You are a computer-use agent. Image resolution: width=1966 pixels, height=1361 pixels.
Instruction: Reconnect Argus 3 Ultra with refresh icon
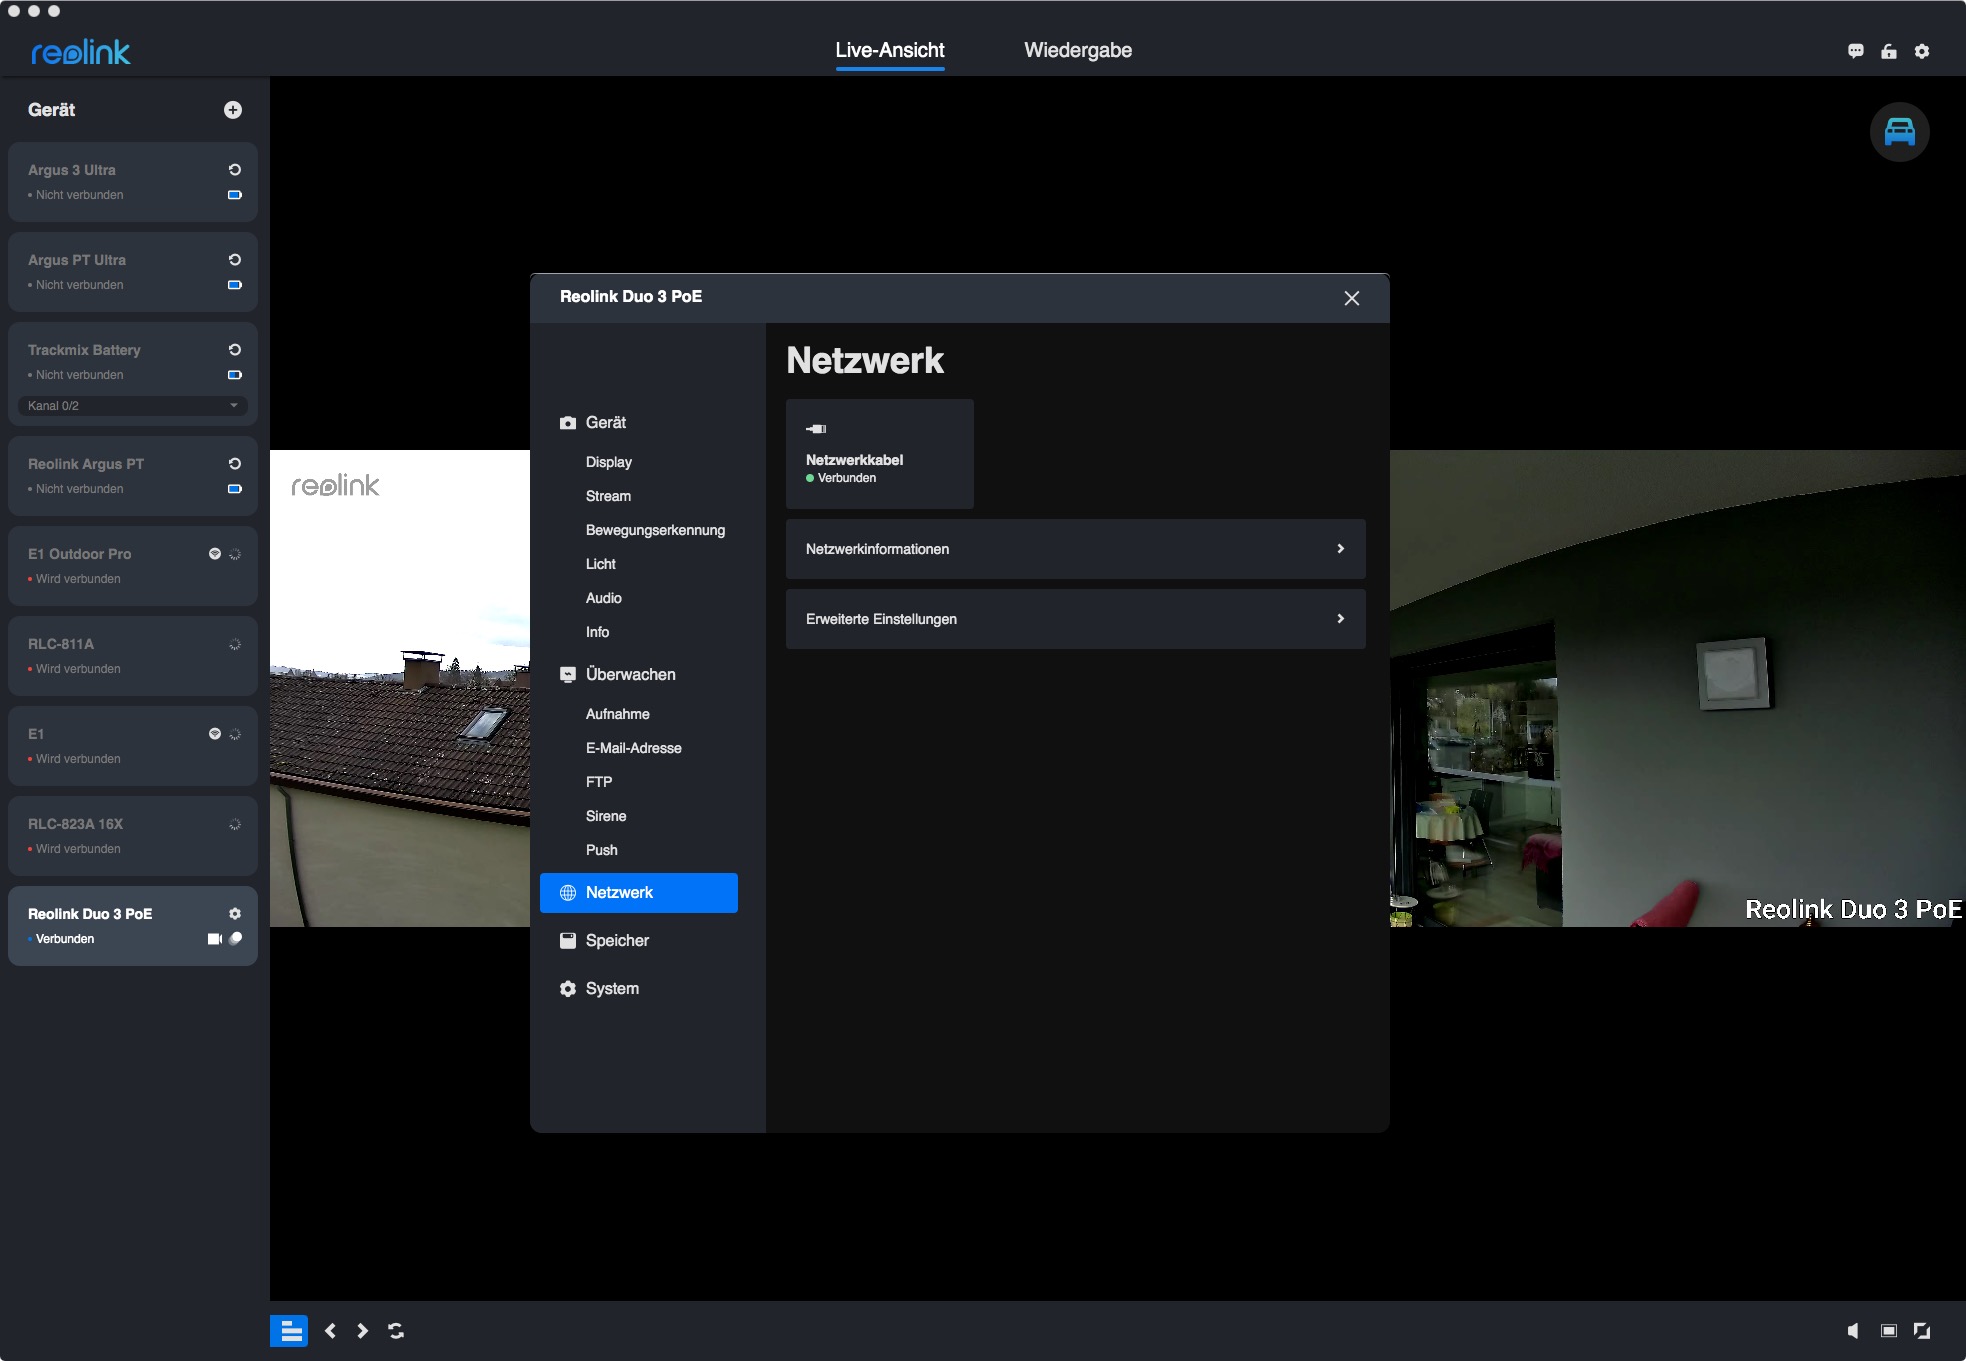235,170
